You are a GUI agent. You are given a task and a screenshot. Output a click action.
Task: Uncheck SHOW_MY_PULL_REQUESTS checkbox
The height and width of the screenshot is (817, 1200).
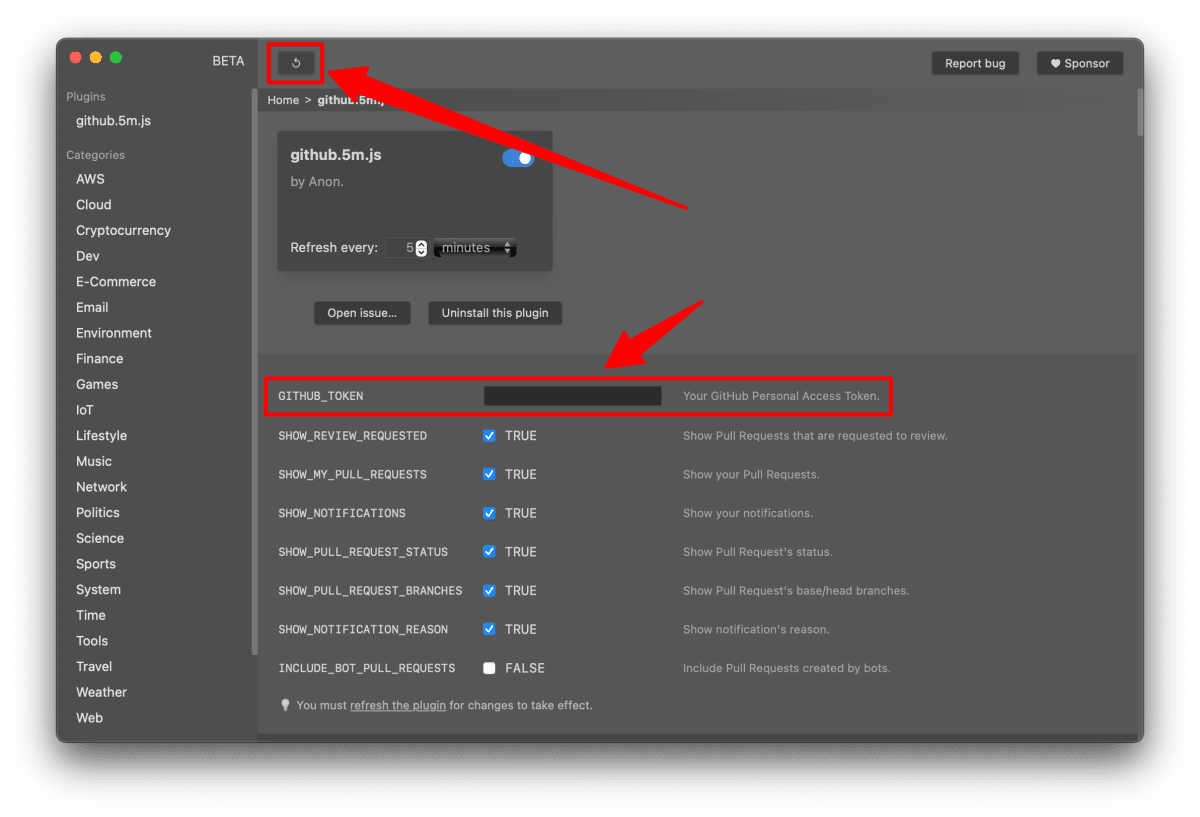pos(489,474)
